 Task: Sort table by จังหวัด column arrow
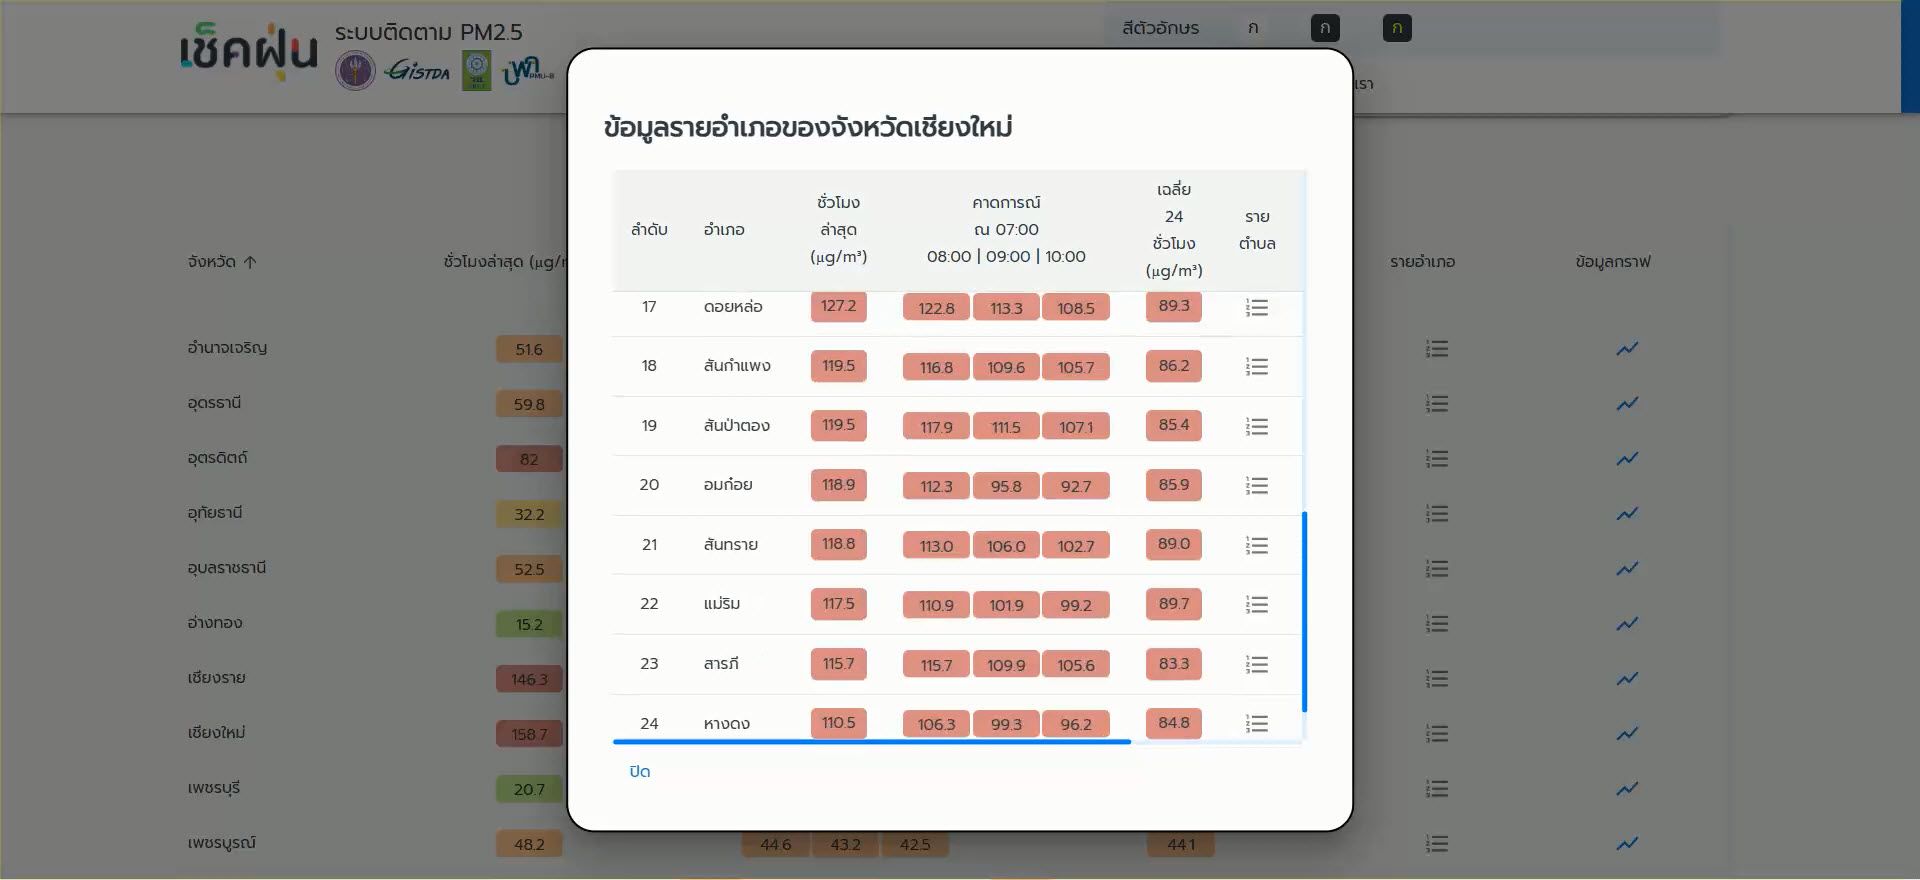(x=250, y=262)
